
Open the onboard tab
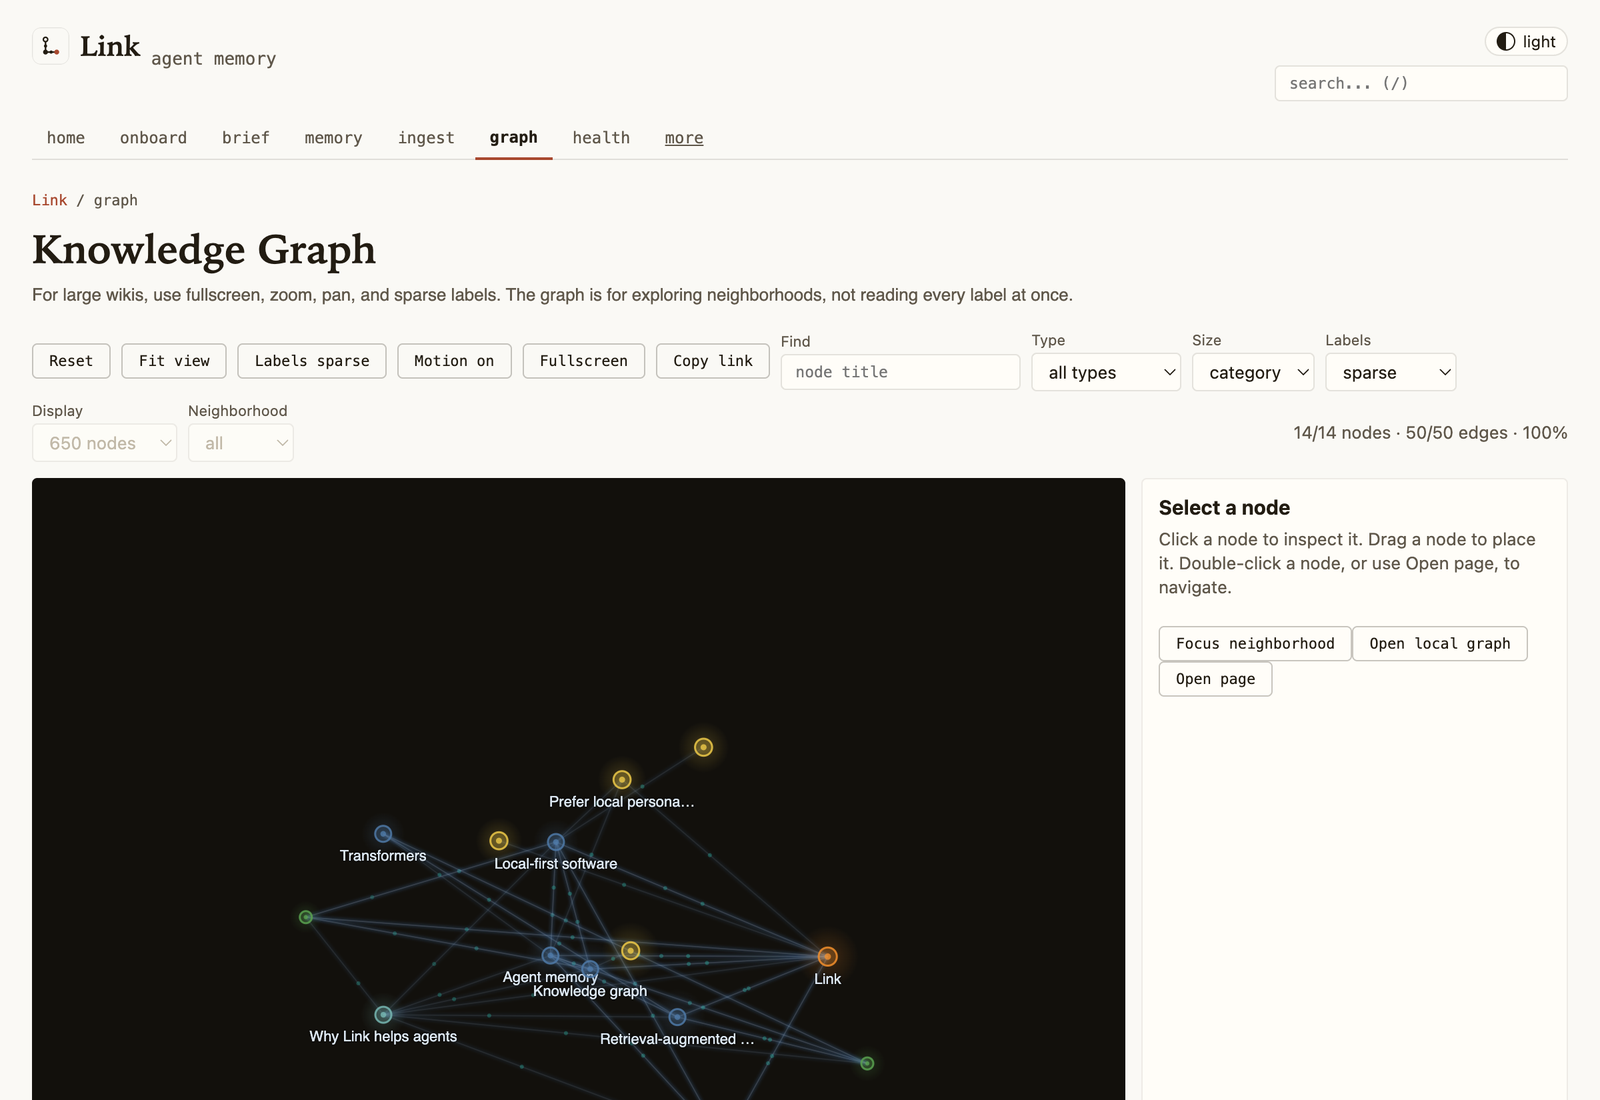(153, 138)
